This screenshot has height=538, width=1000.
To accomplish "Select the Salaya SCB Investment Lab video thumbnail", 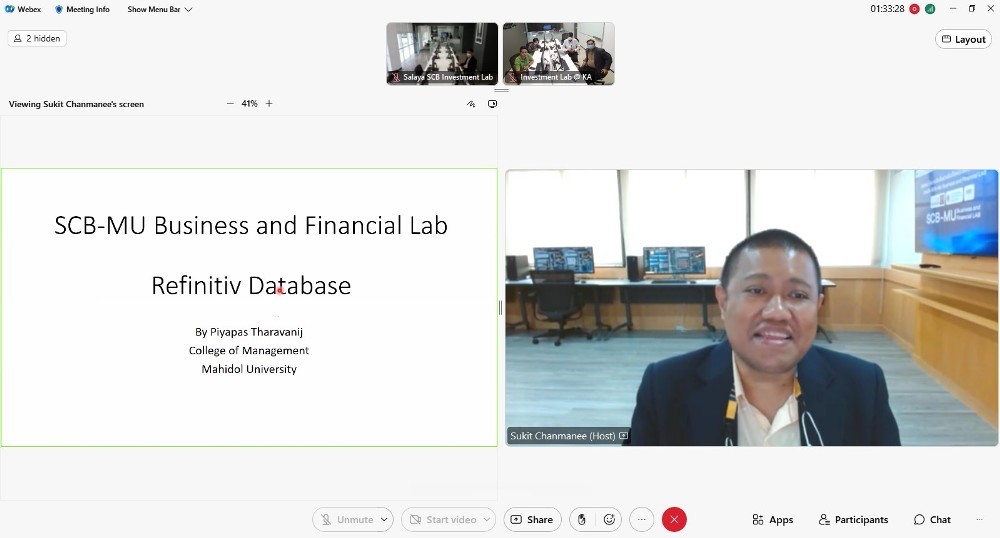I will [442, 53].
